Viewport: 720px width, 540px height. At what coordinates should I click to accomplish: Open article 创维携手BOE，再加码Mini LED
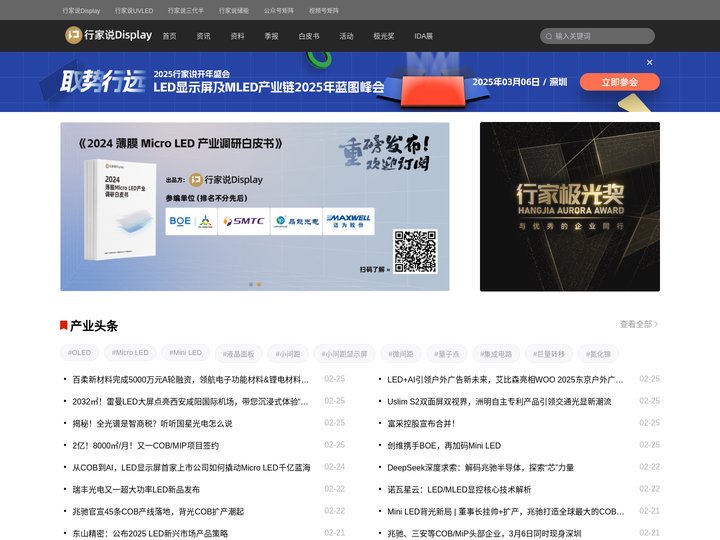click(x=444, y=445)
